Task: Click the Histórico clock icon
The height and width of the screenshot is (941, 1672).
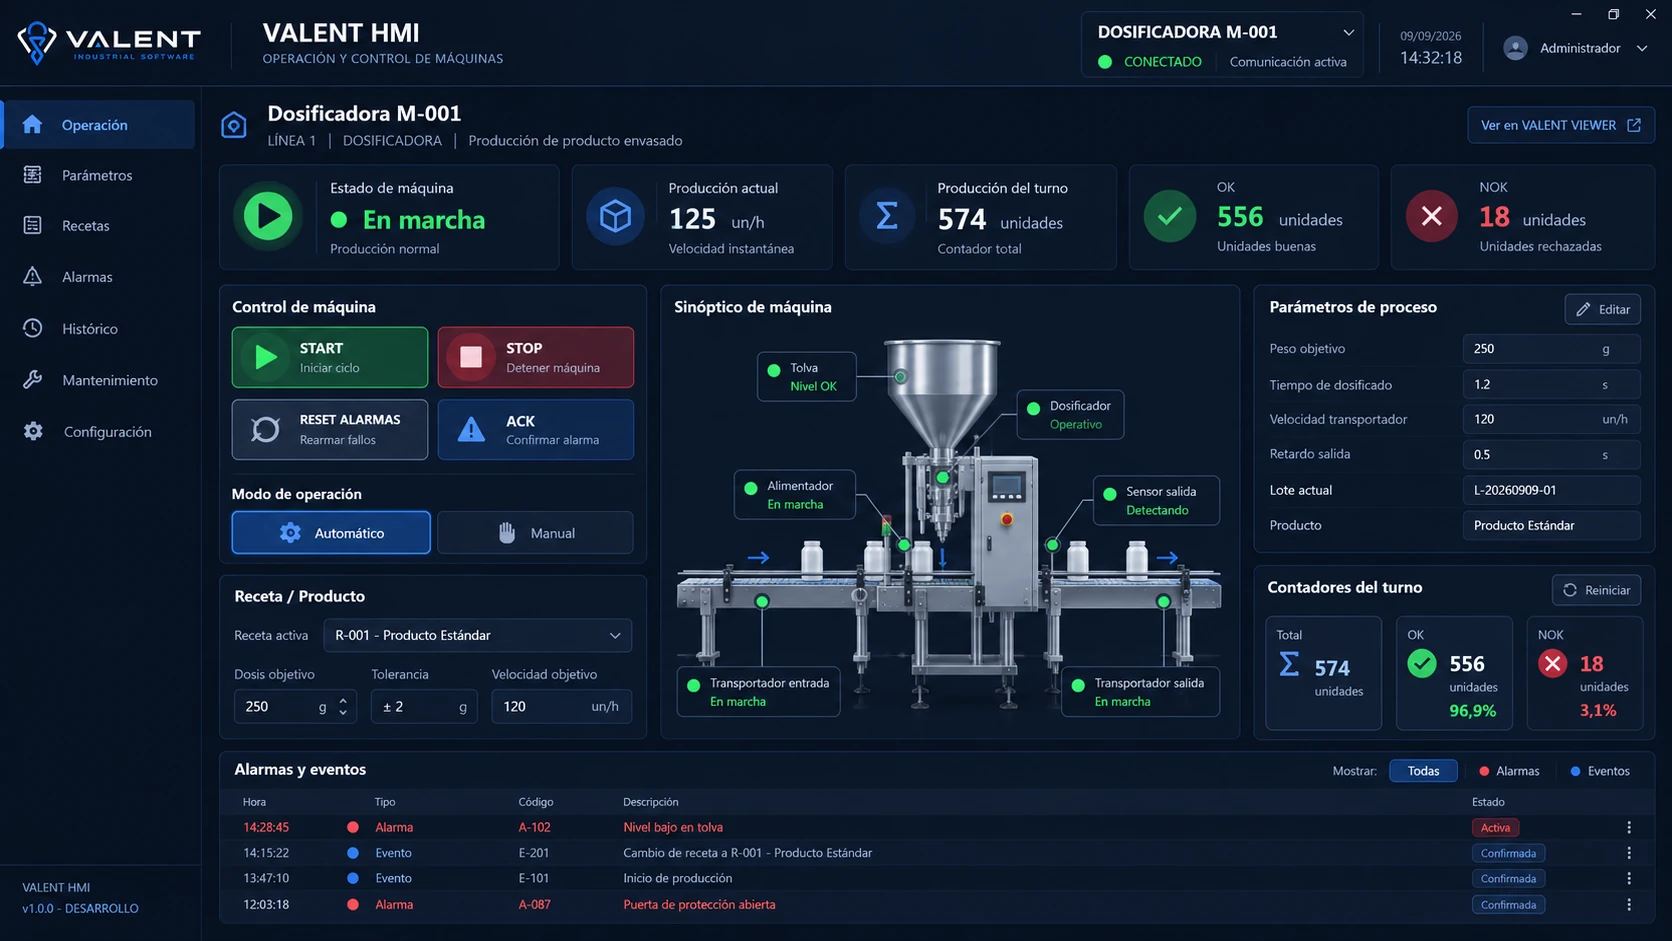Action: 32,328
